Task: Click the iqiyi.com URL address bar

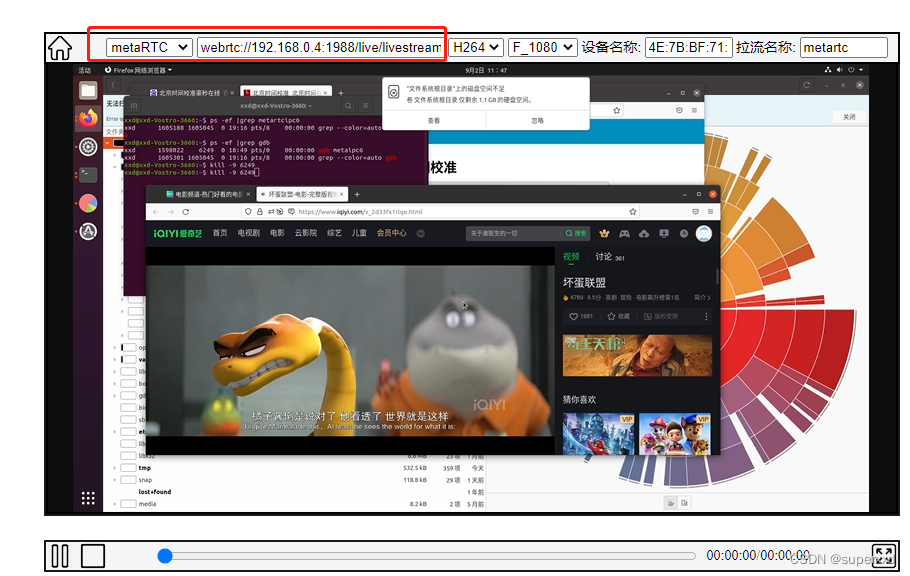Action: [x=441, y=212]
